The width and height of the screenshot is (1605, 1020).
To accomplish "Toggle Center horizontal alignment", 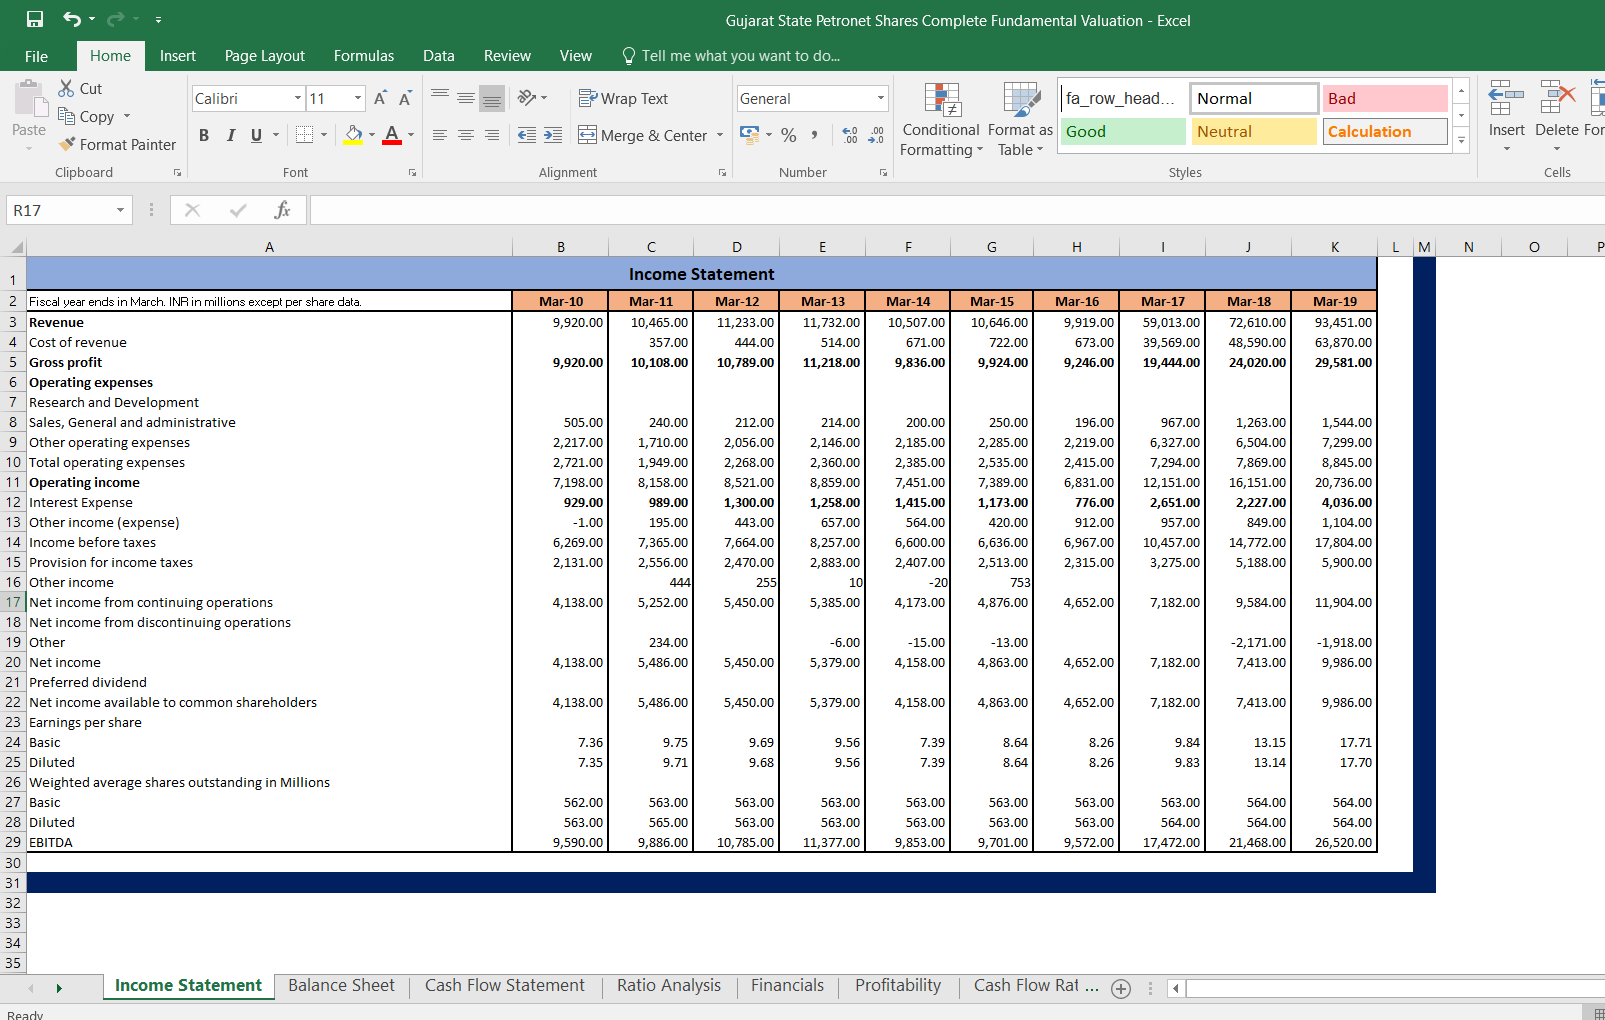I will [466, 135].
